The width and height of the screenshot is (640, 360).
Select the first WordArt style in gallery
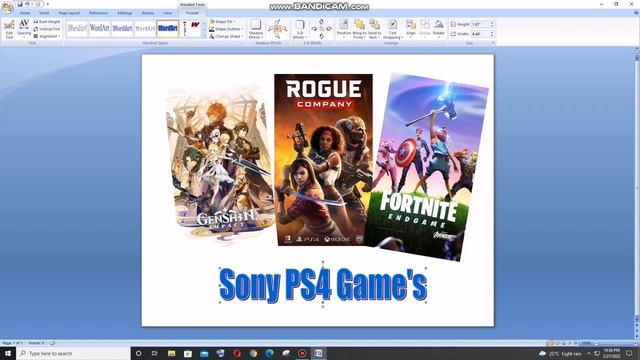point(77,28)
